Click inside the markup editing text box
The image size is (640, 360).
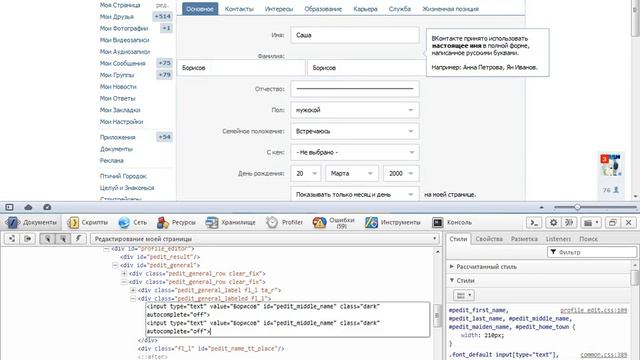287,319
